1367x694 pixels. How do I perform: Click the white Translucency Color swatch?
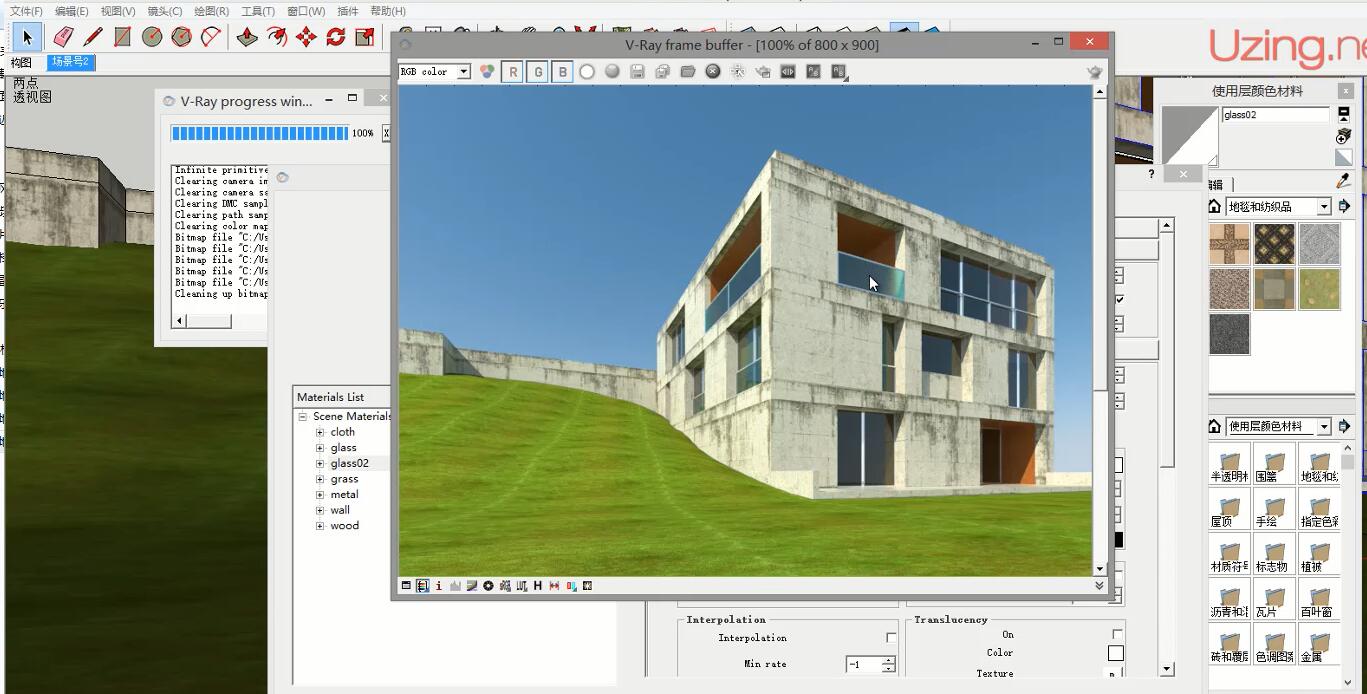click(x=1115, y=653)
